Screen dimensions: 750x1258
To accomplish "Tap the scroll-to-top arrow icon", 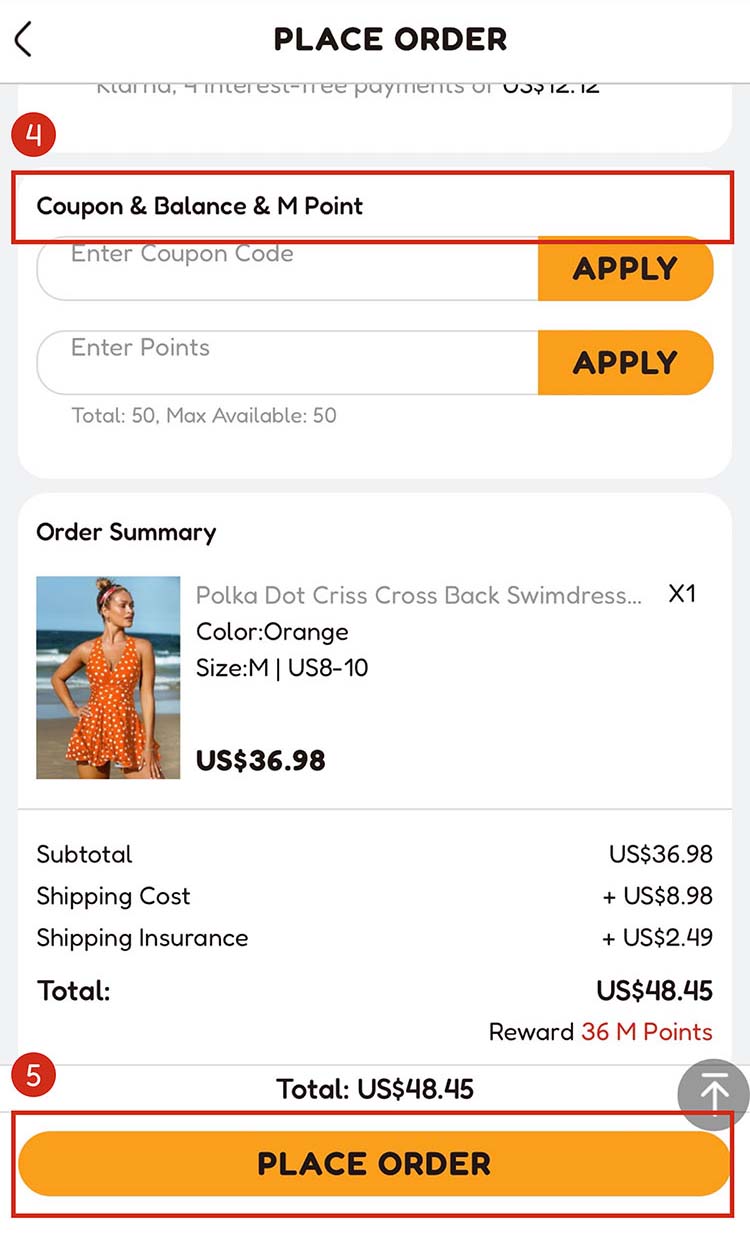I will coord(714,1094).
